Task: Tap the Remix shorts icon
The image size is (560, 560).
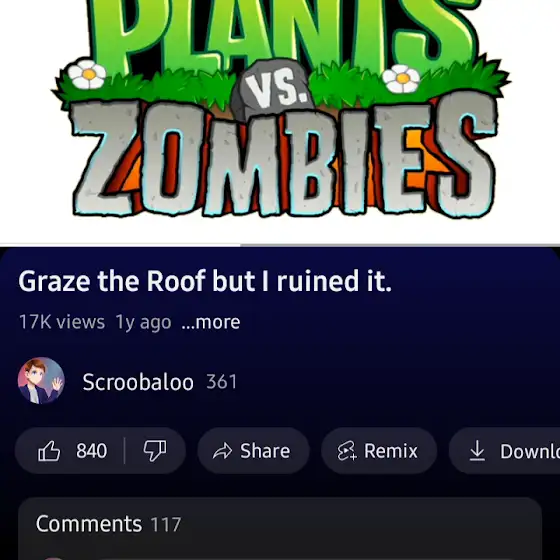Action: coord(347,451)
